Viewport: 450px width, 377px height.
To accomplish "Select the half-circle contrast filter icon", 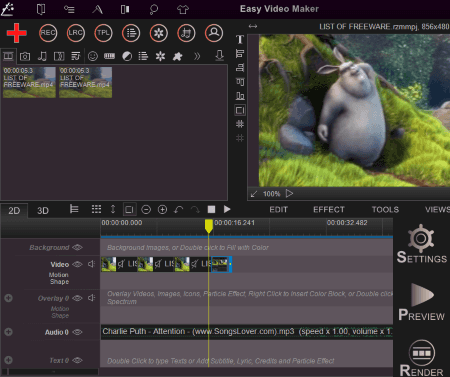I will (127, 56).
